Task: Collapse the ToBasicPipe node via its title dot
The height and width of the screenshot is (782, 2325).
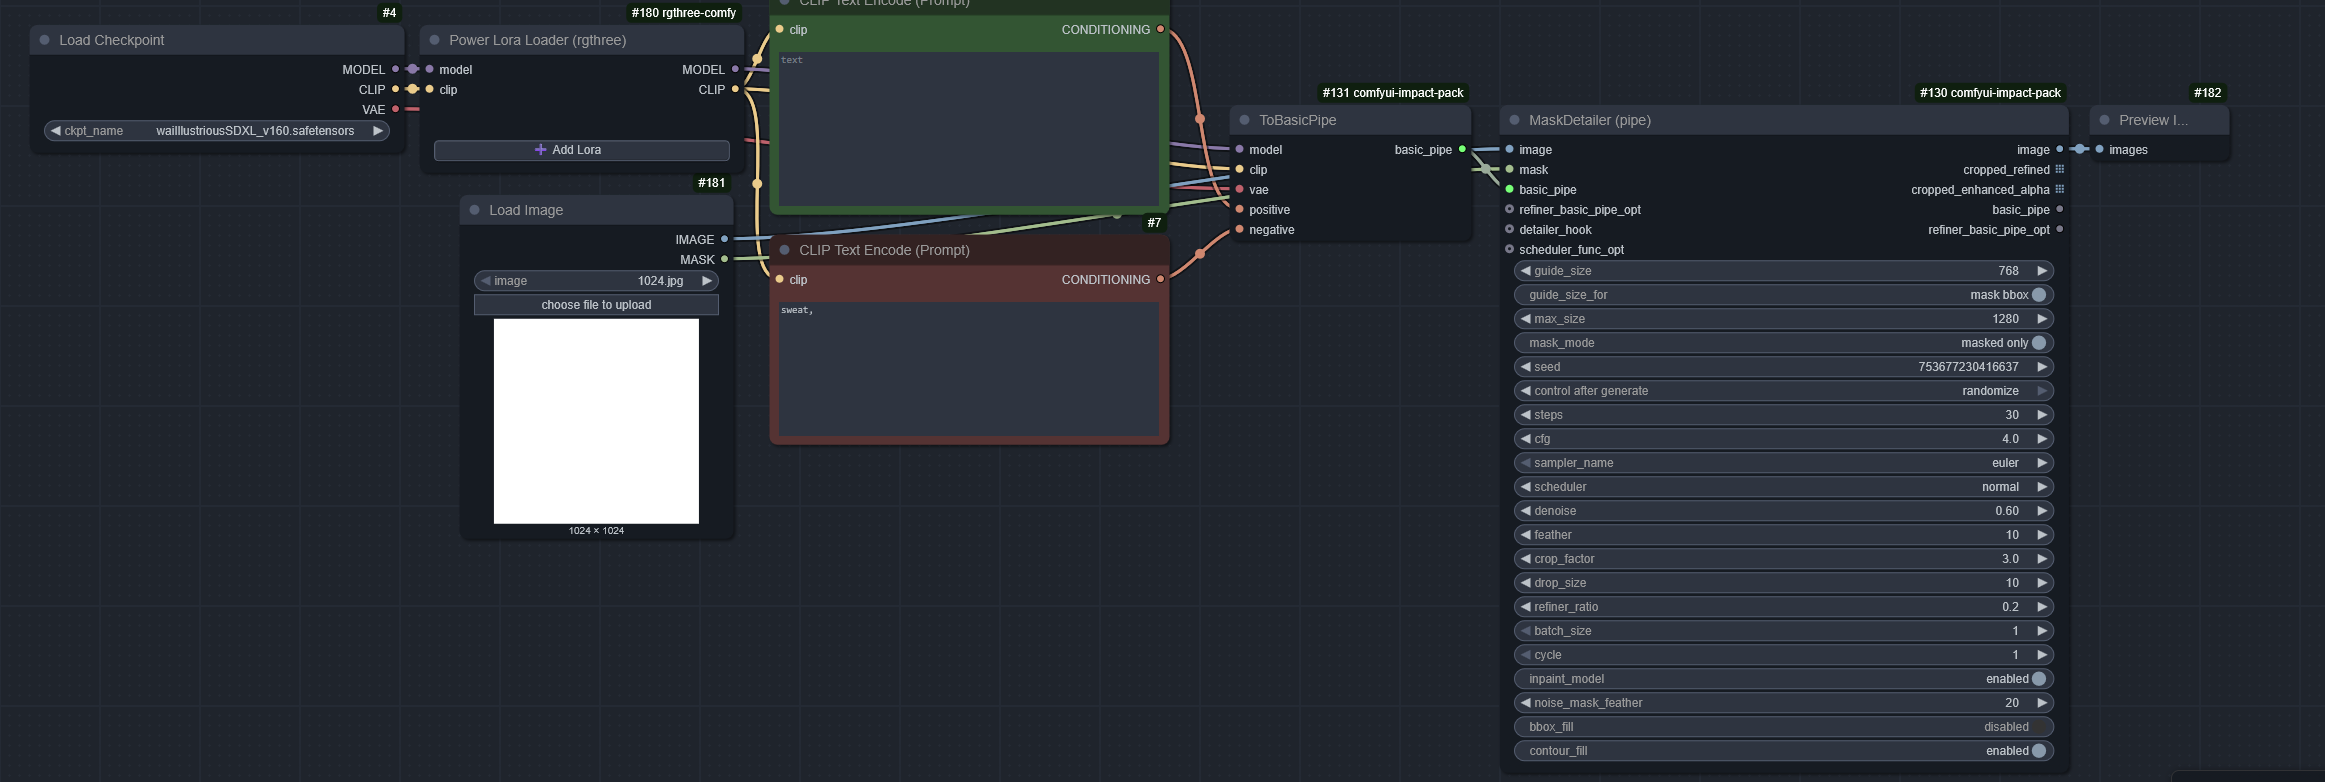Action: point(1245,120)
